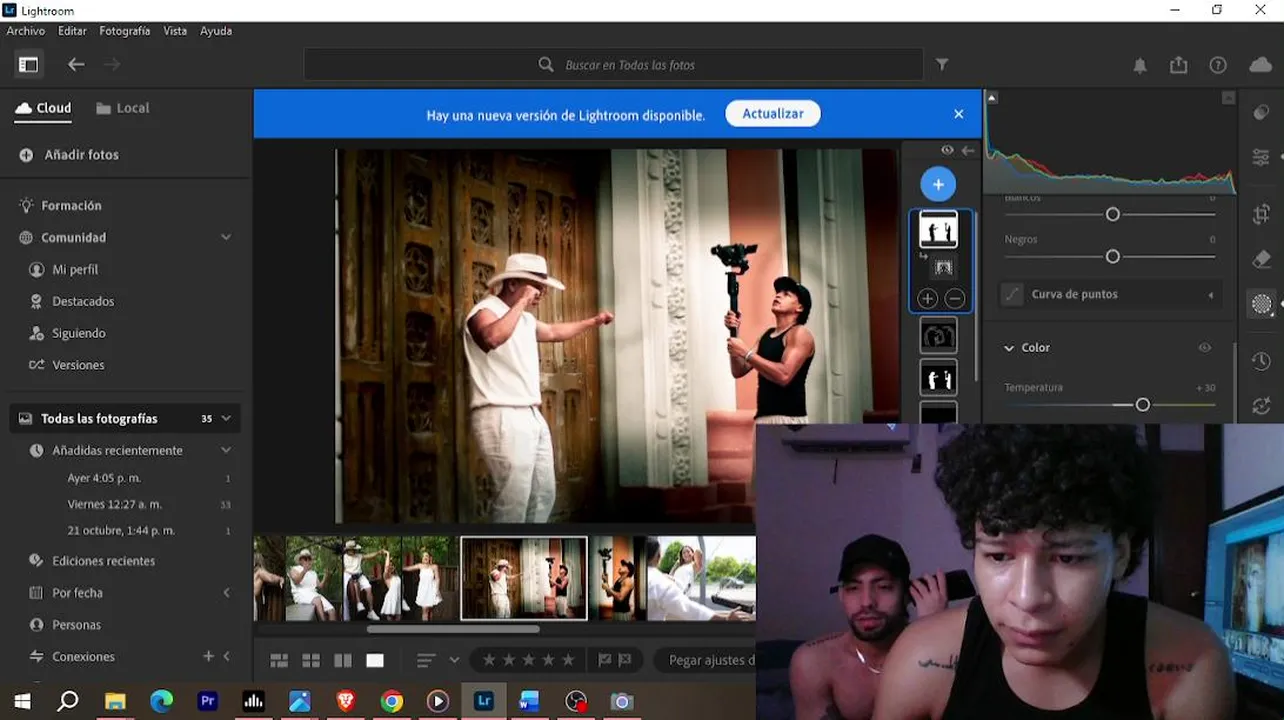
Task: Open Google Chrome from taskbar
Action: point(392,702)
